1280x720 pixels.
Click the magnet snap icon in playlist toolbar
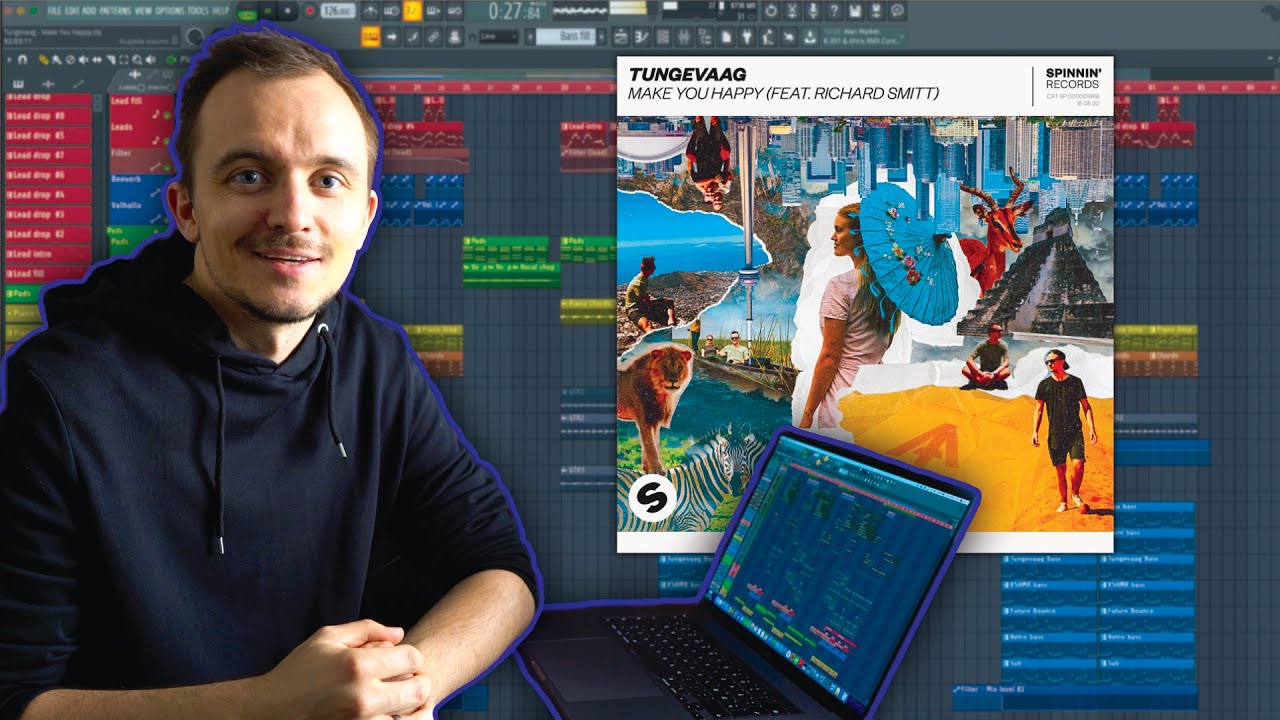[x=21, y=59]
